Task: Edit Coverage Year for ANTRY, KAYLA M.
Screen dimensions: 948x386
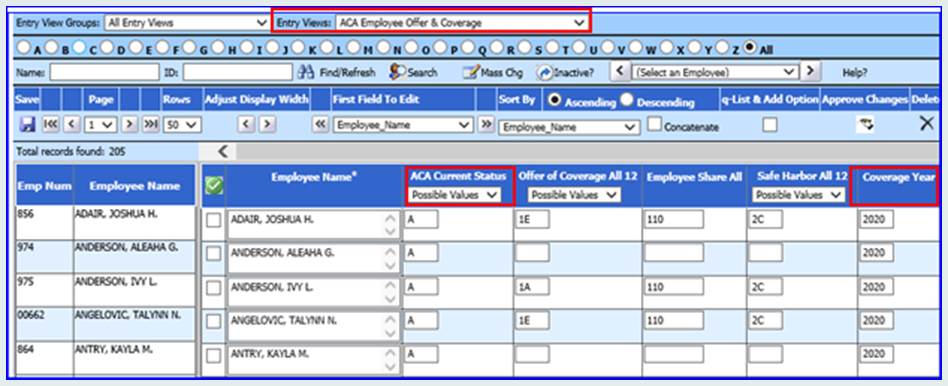Action: point(876,354)
